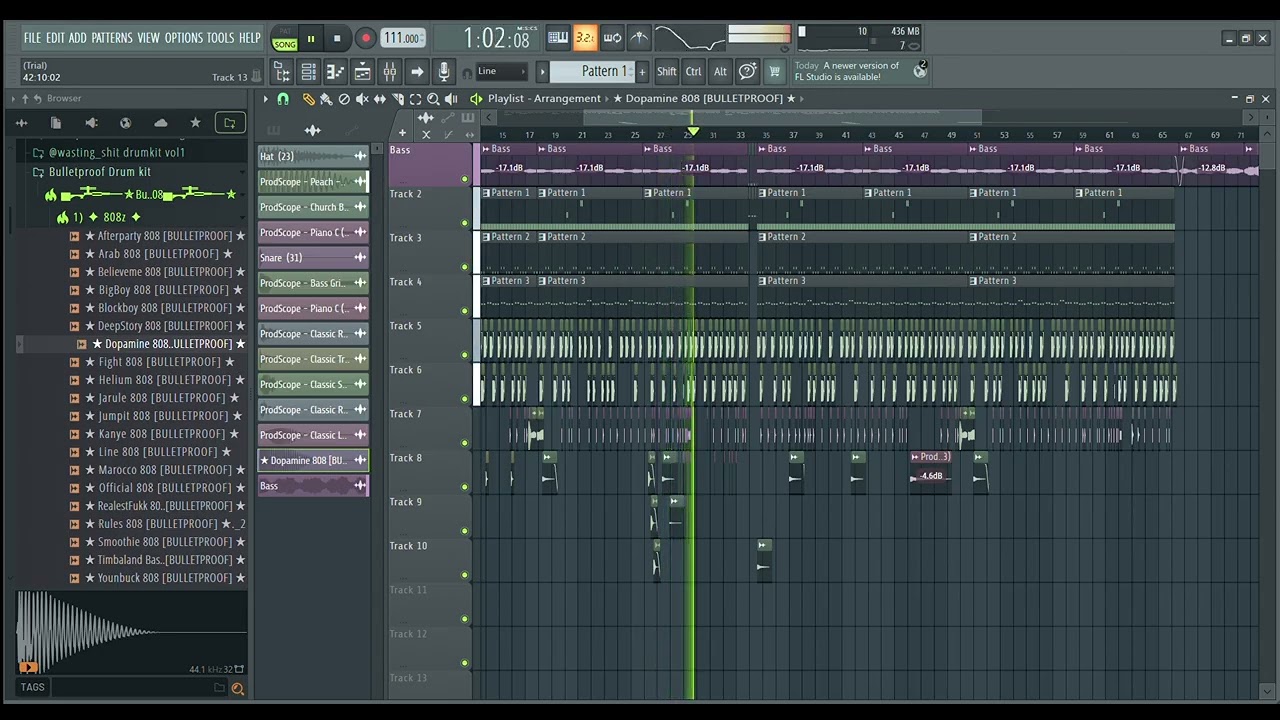
Task: Mute Track 8 with its green light
Action: tap(464, 487)
